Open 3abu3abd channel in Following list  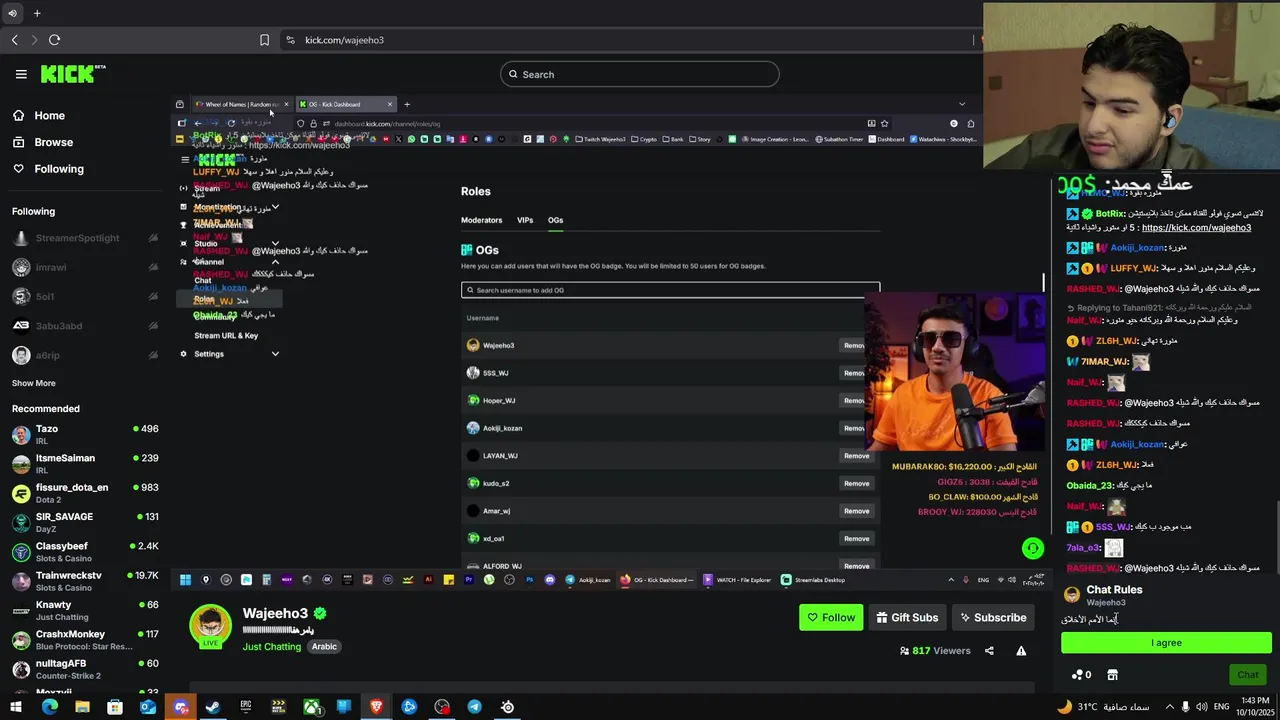pos(85,326)
